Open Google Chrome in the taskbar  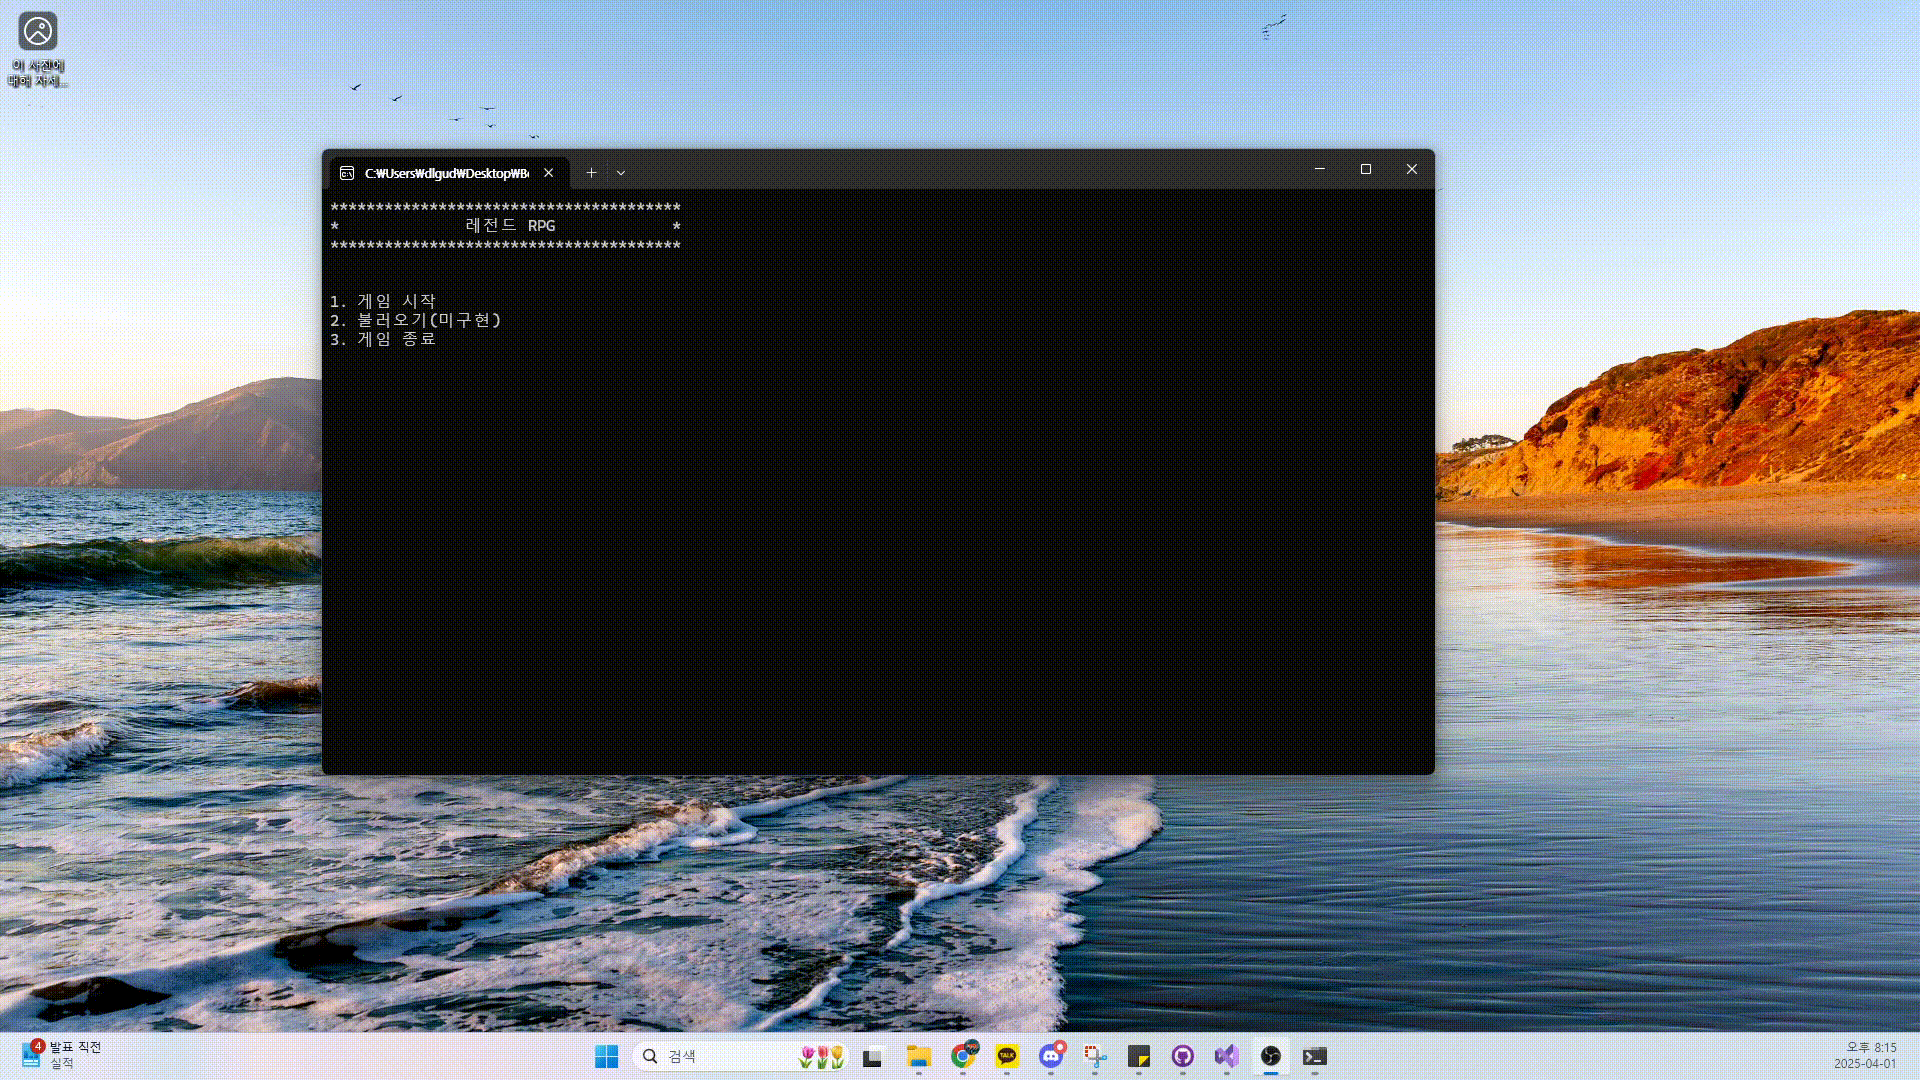point(963,1056)
